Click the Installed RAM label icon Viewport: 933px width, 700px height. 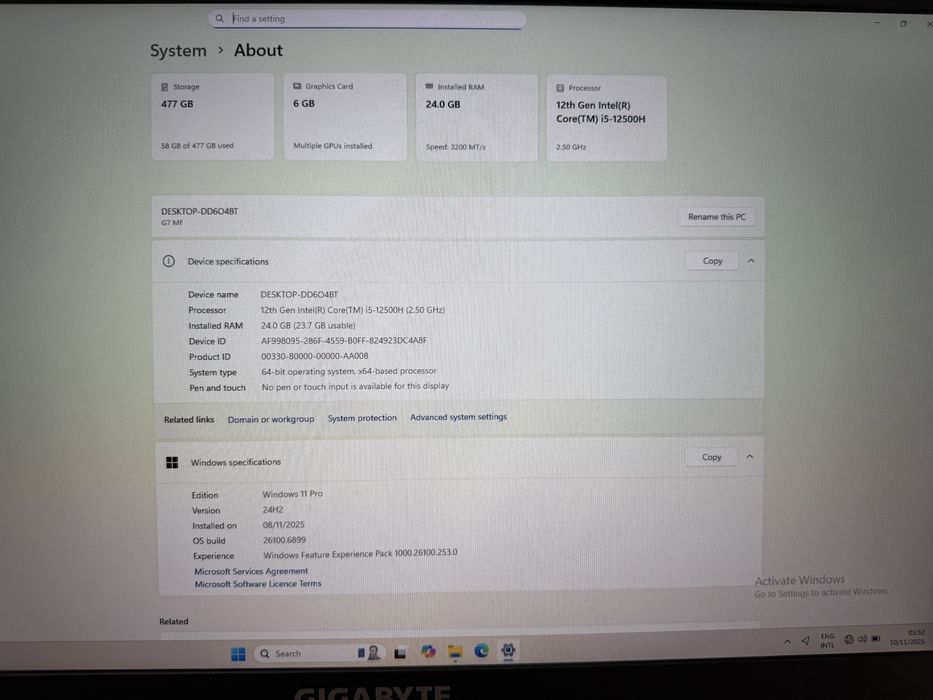point(429,86)
